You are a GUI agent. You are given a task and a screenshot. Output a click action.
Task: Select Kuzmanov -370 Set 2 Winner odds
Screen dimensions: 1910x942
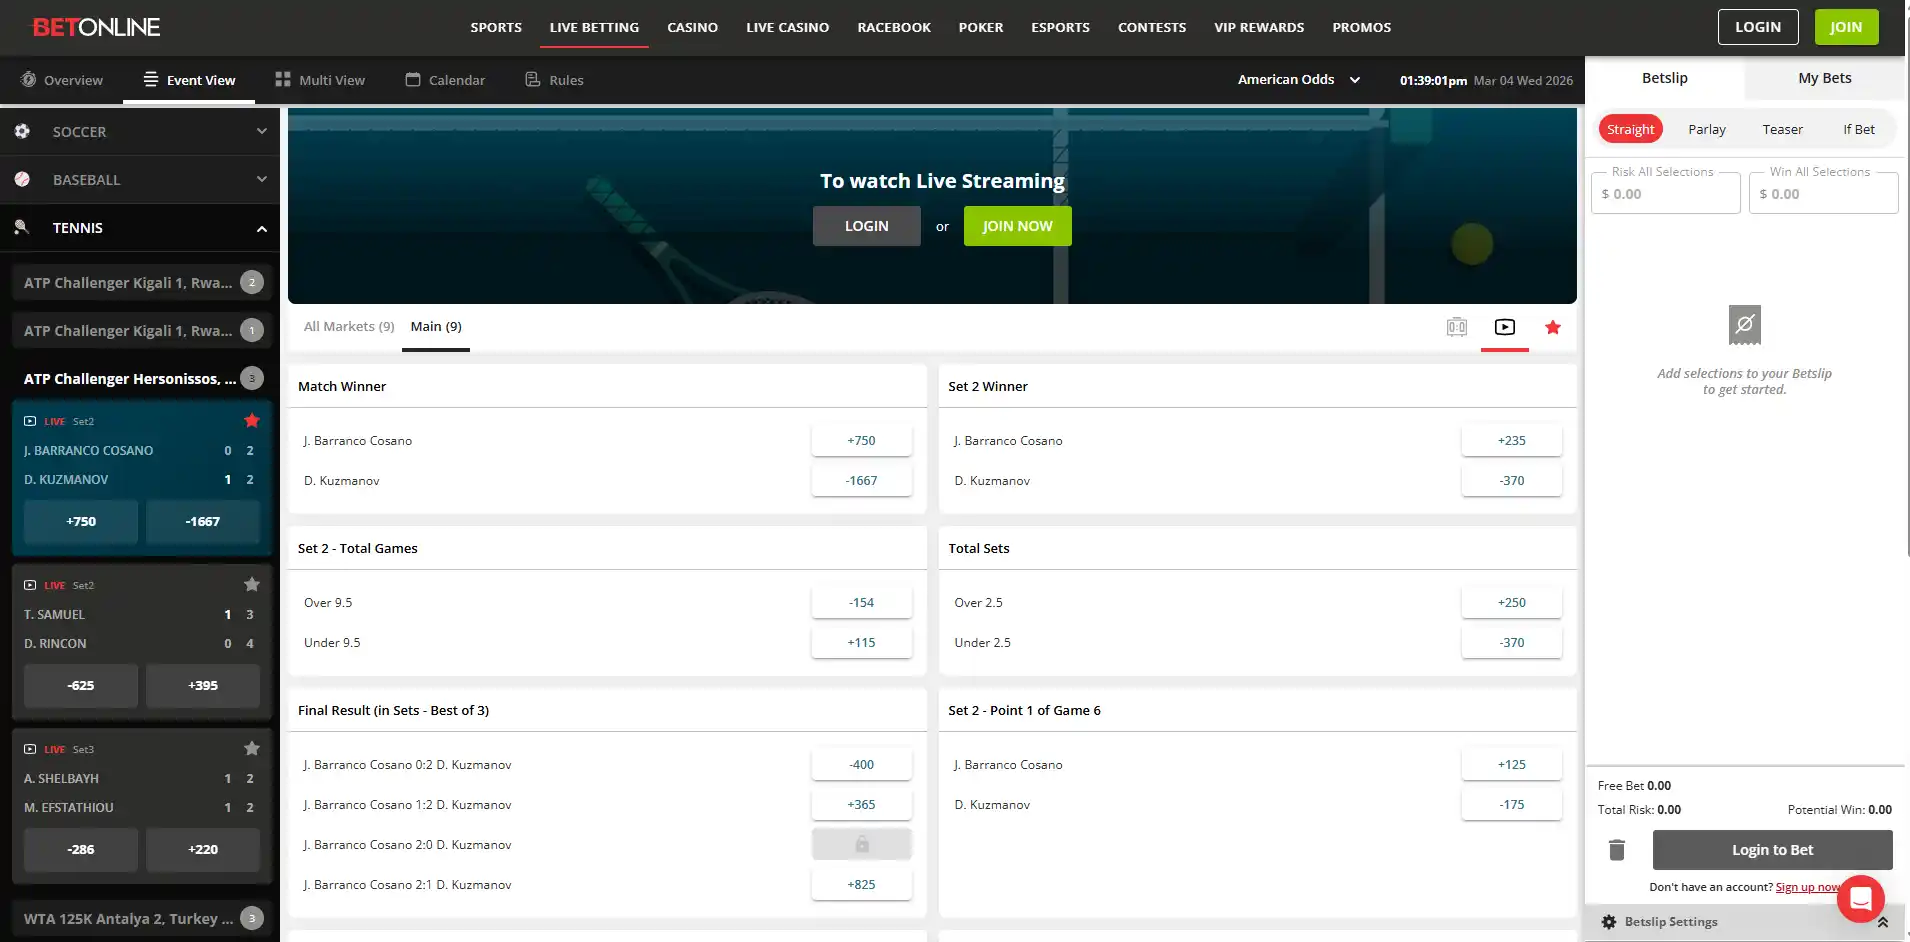point(1512,480)
